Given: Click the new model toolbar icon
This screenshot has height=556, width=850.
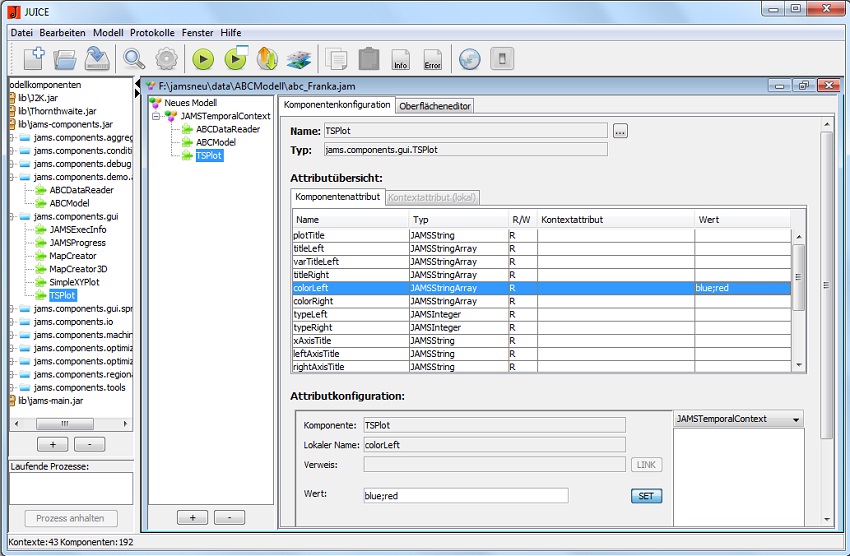Looking at the screenshot, I should 33,59.
